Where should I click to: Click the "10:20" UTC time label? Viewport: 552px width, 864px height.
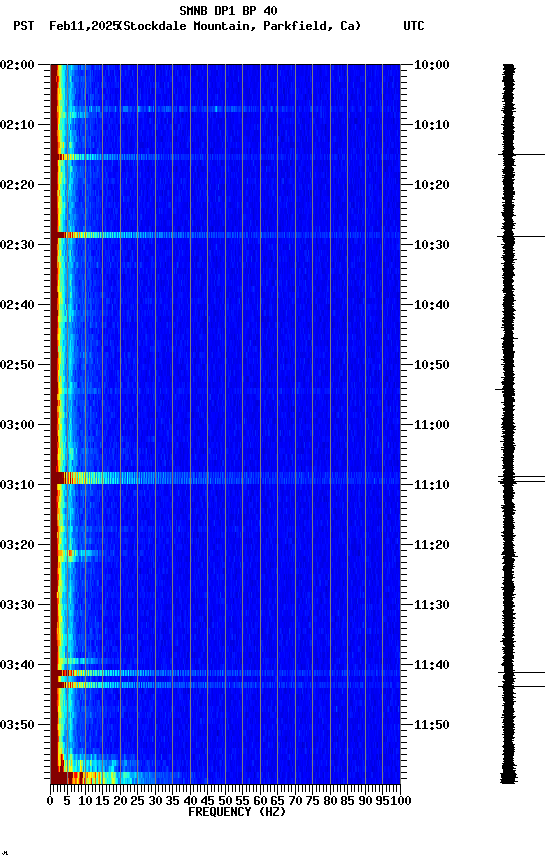click(x=431, y=185)
